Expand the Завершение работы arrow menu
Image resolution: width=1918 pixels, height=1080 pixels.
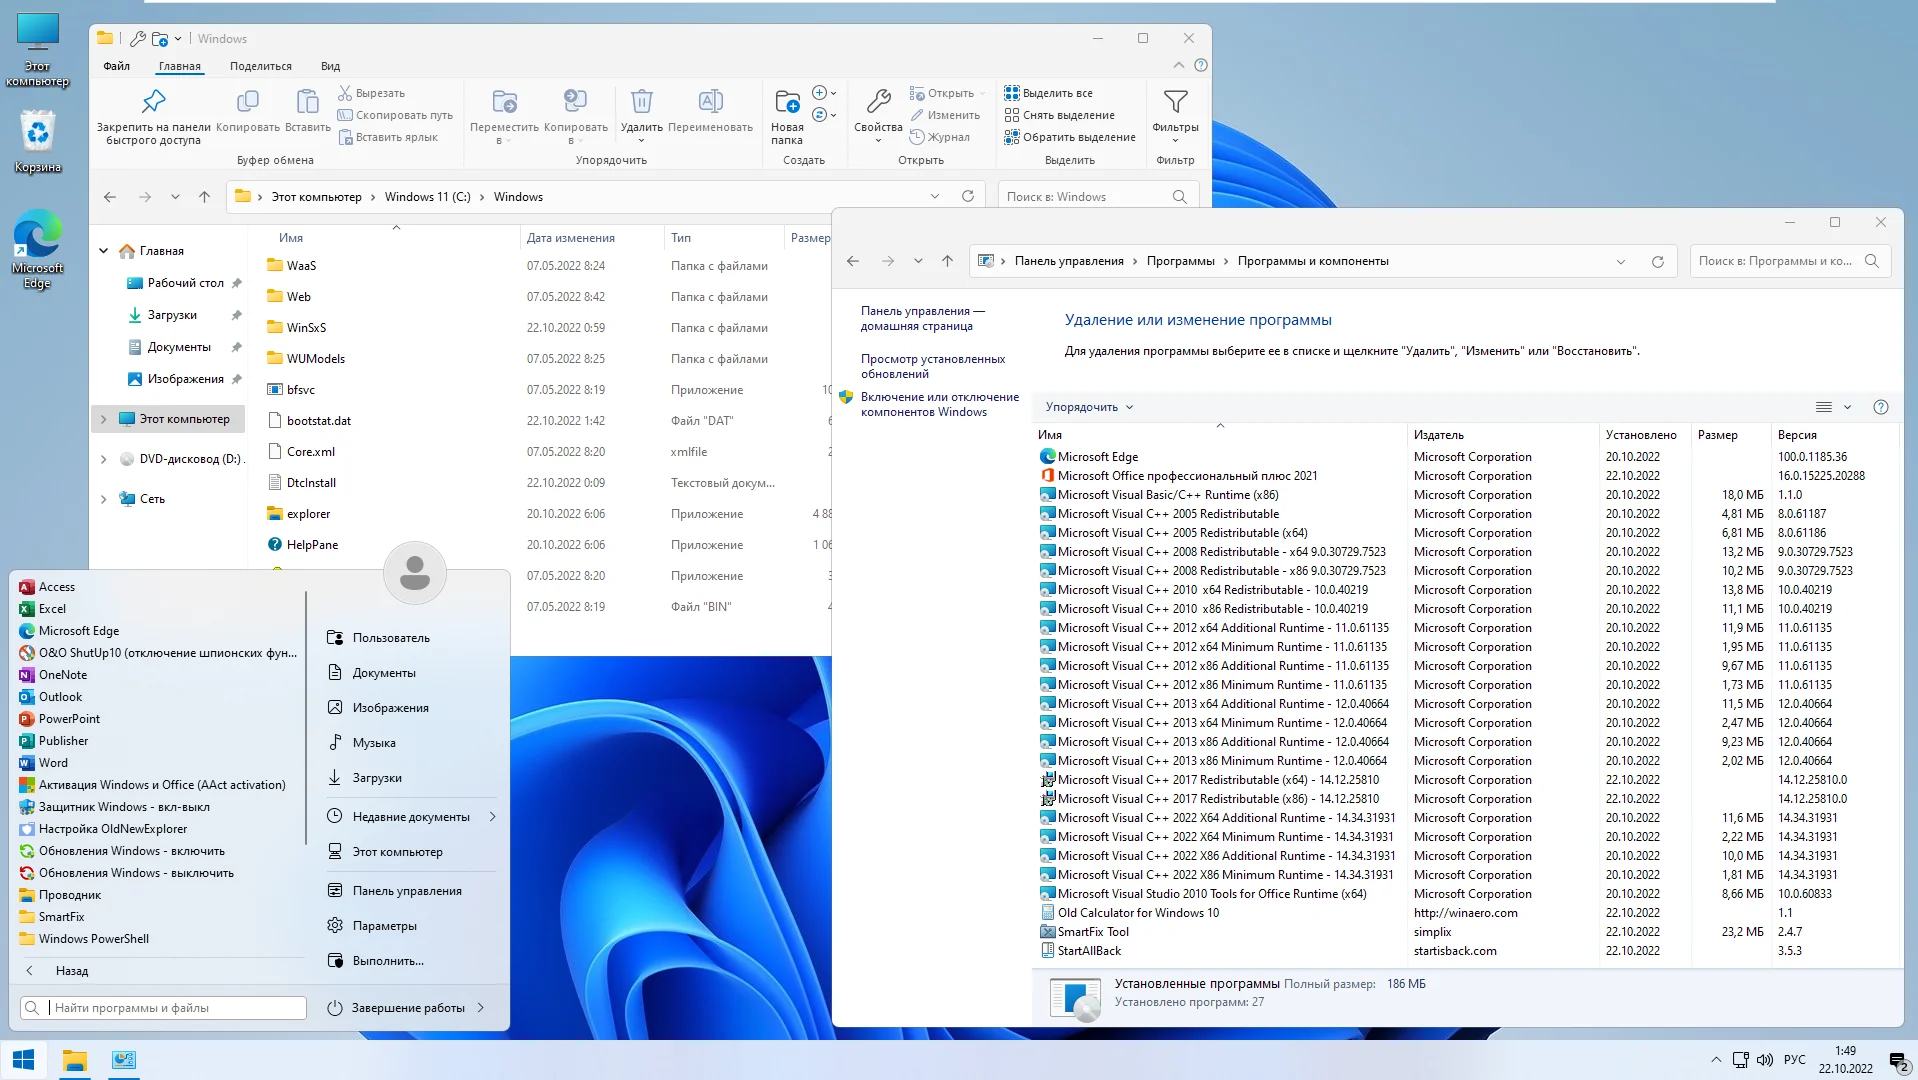point(481,1008)
